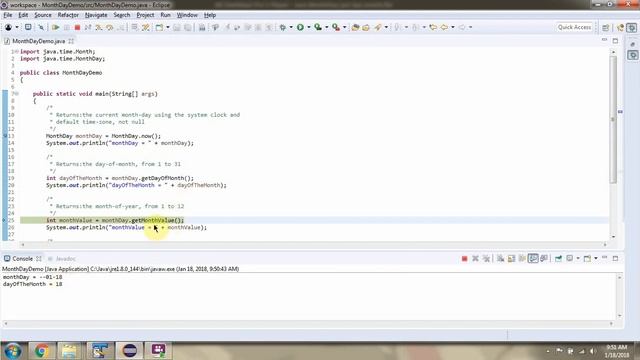Viewport: 640px width, 360px height.
Task: Click the Print icon in toolbar
Action: point(202,27)
